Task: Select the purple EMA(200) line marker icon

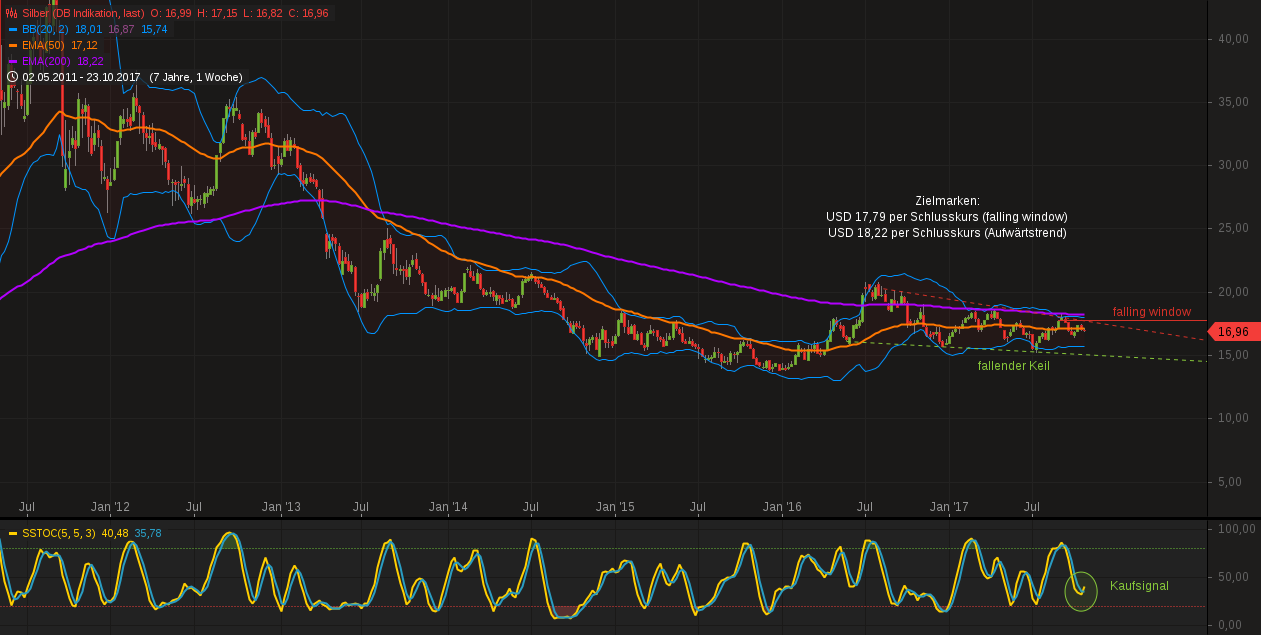Action: click(12, 61)
